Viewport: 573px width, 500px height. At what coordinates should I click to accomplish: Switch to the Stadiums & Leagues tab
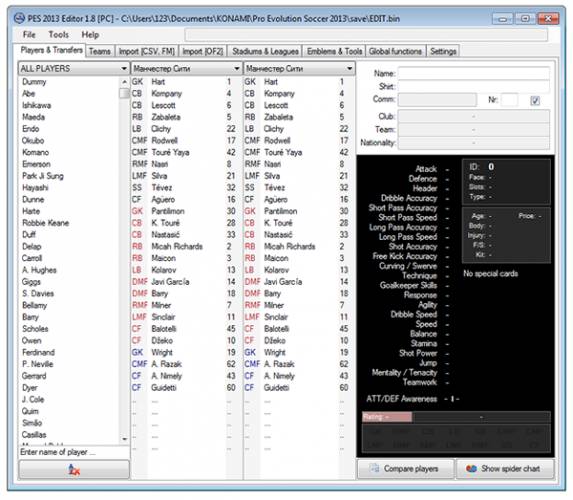(x=265, y=51)
